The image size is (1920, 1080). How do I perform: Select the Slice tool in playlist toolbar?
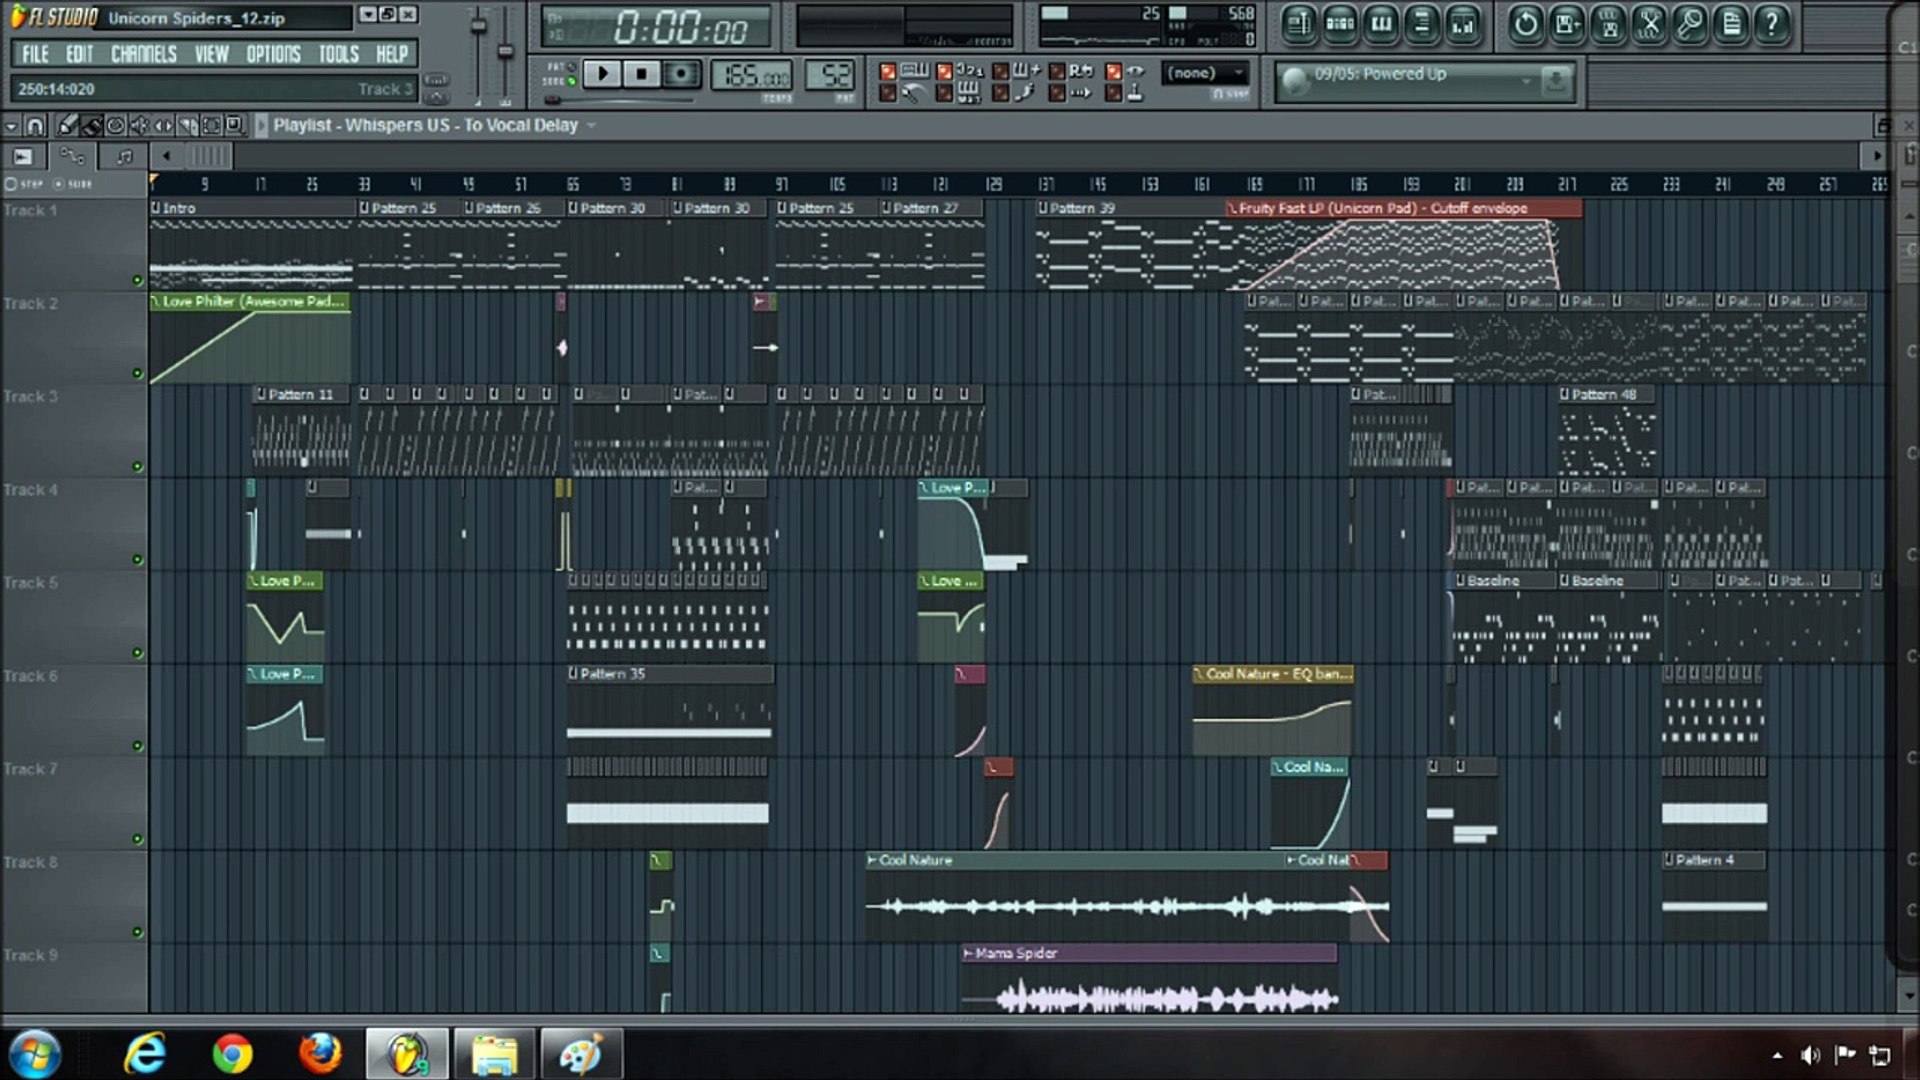coord(187,126)
